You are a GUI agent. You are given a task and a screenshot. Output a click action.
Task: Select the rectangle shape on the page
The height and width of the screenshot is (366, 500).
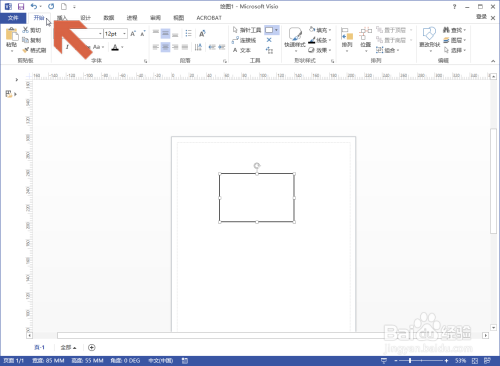257,198
